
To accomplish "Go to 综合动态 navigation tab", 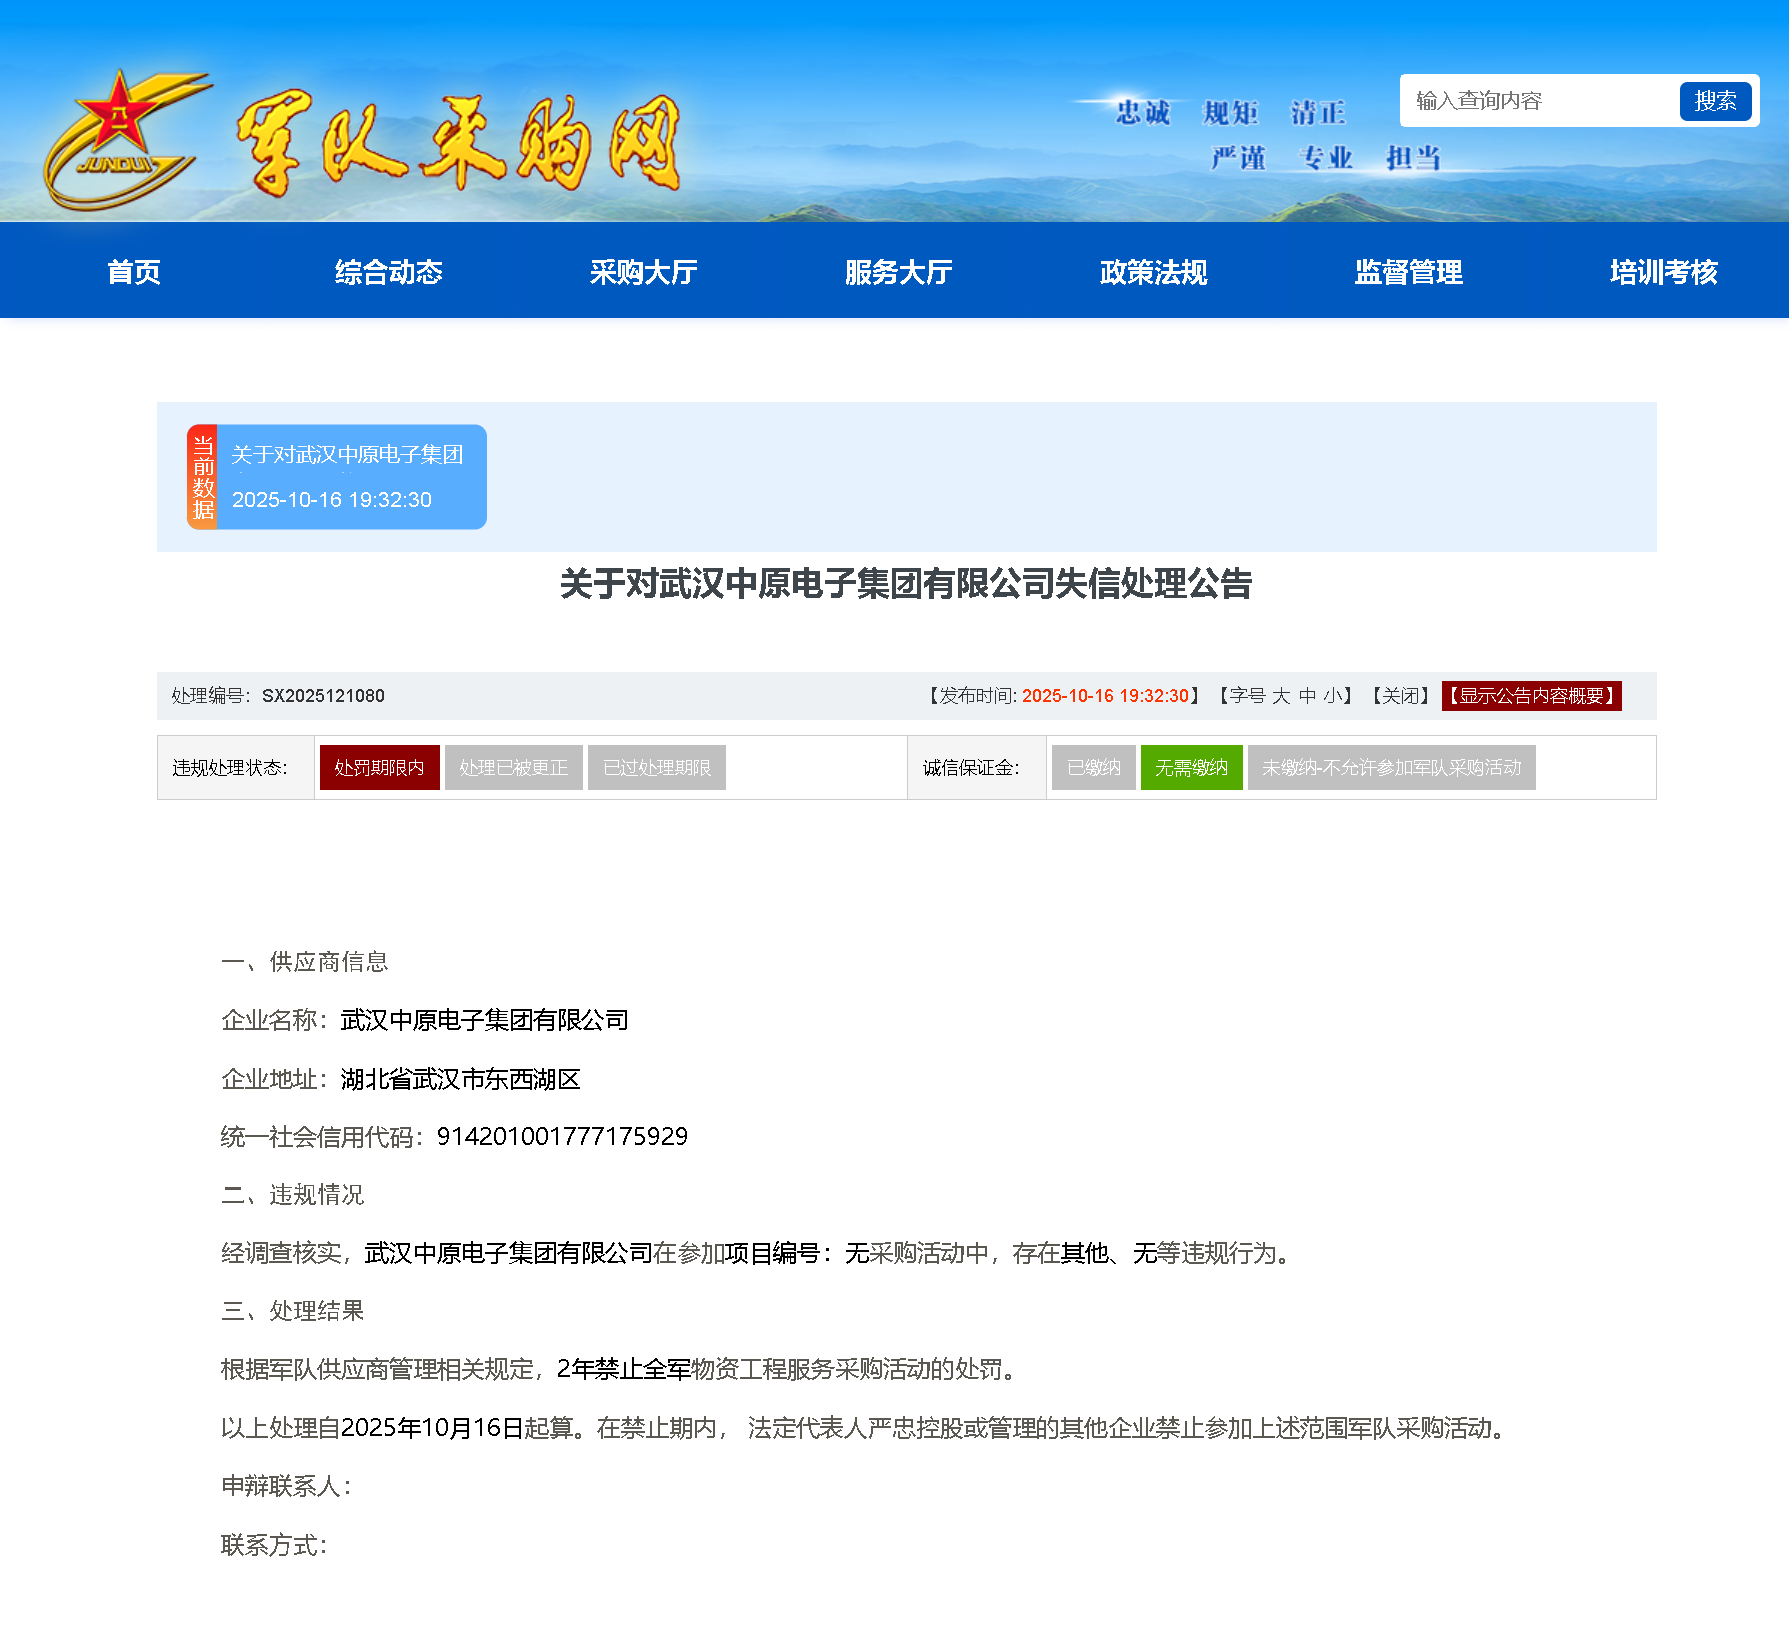I will coord(388,272).
